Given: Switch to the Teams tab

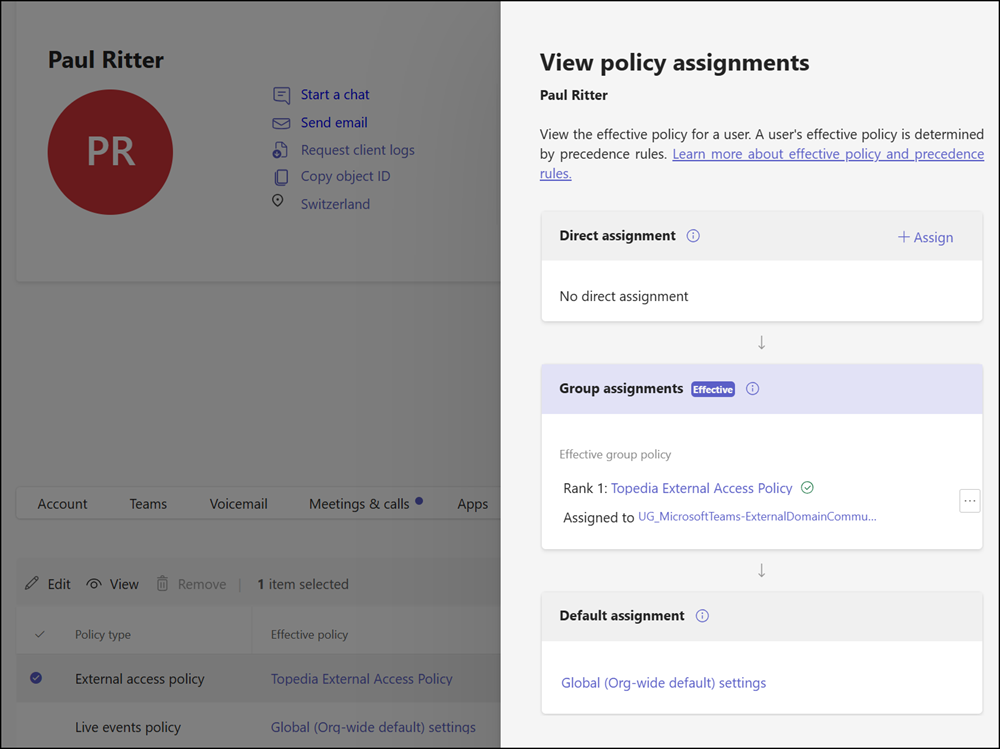Looking at the screenshot, I should pos(148,504).
